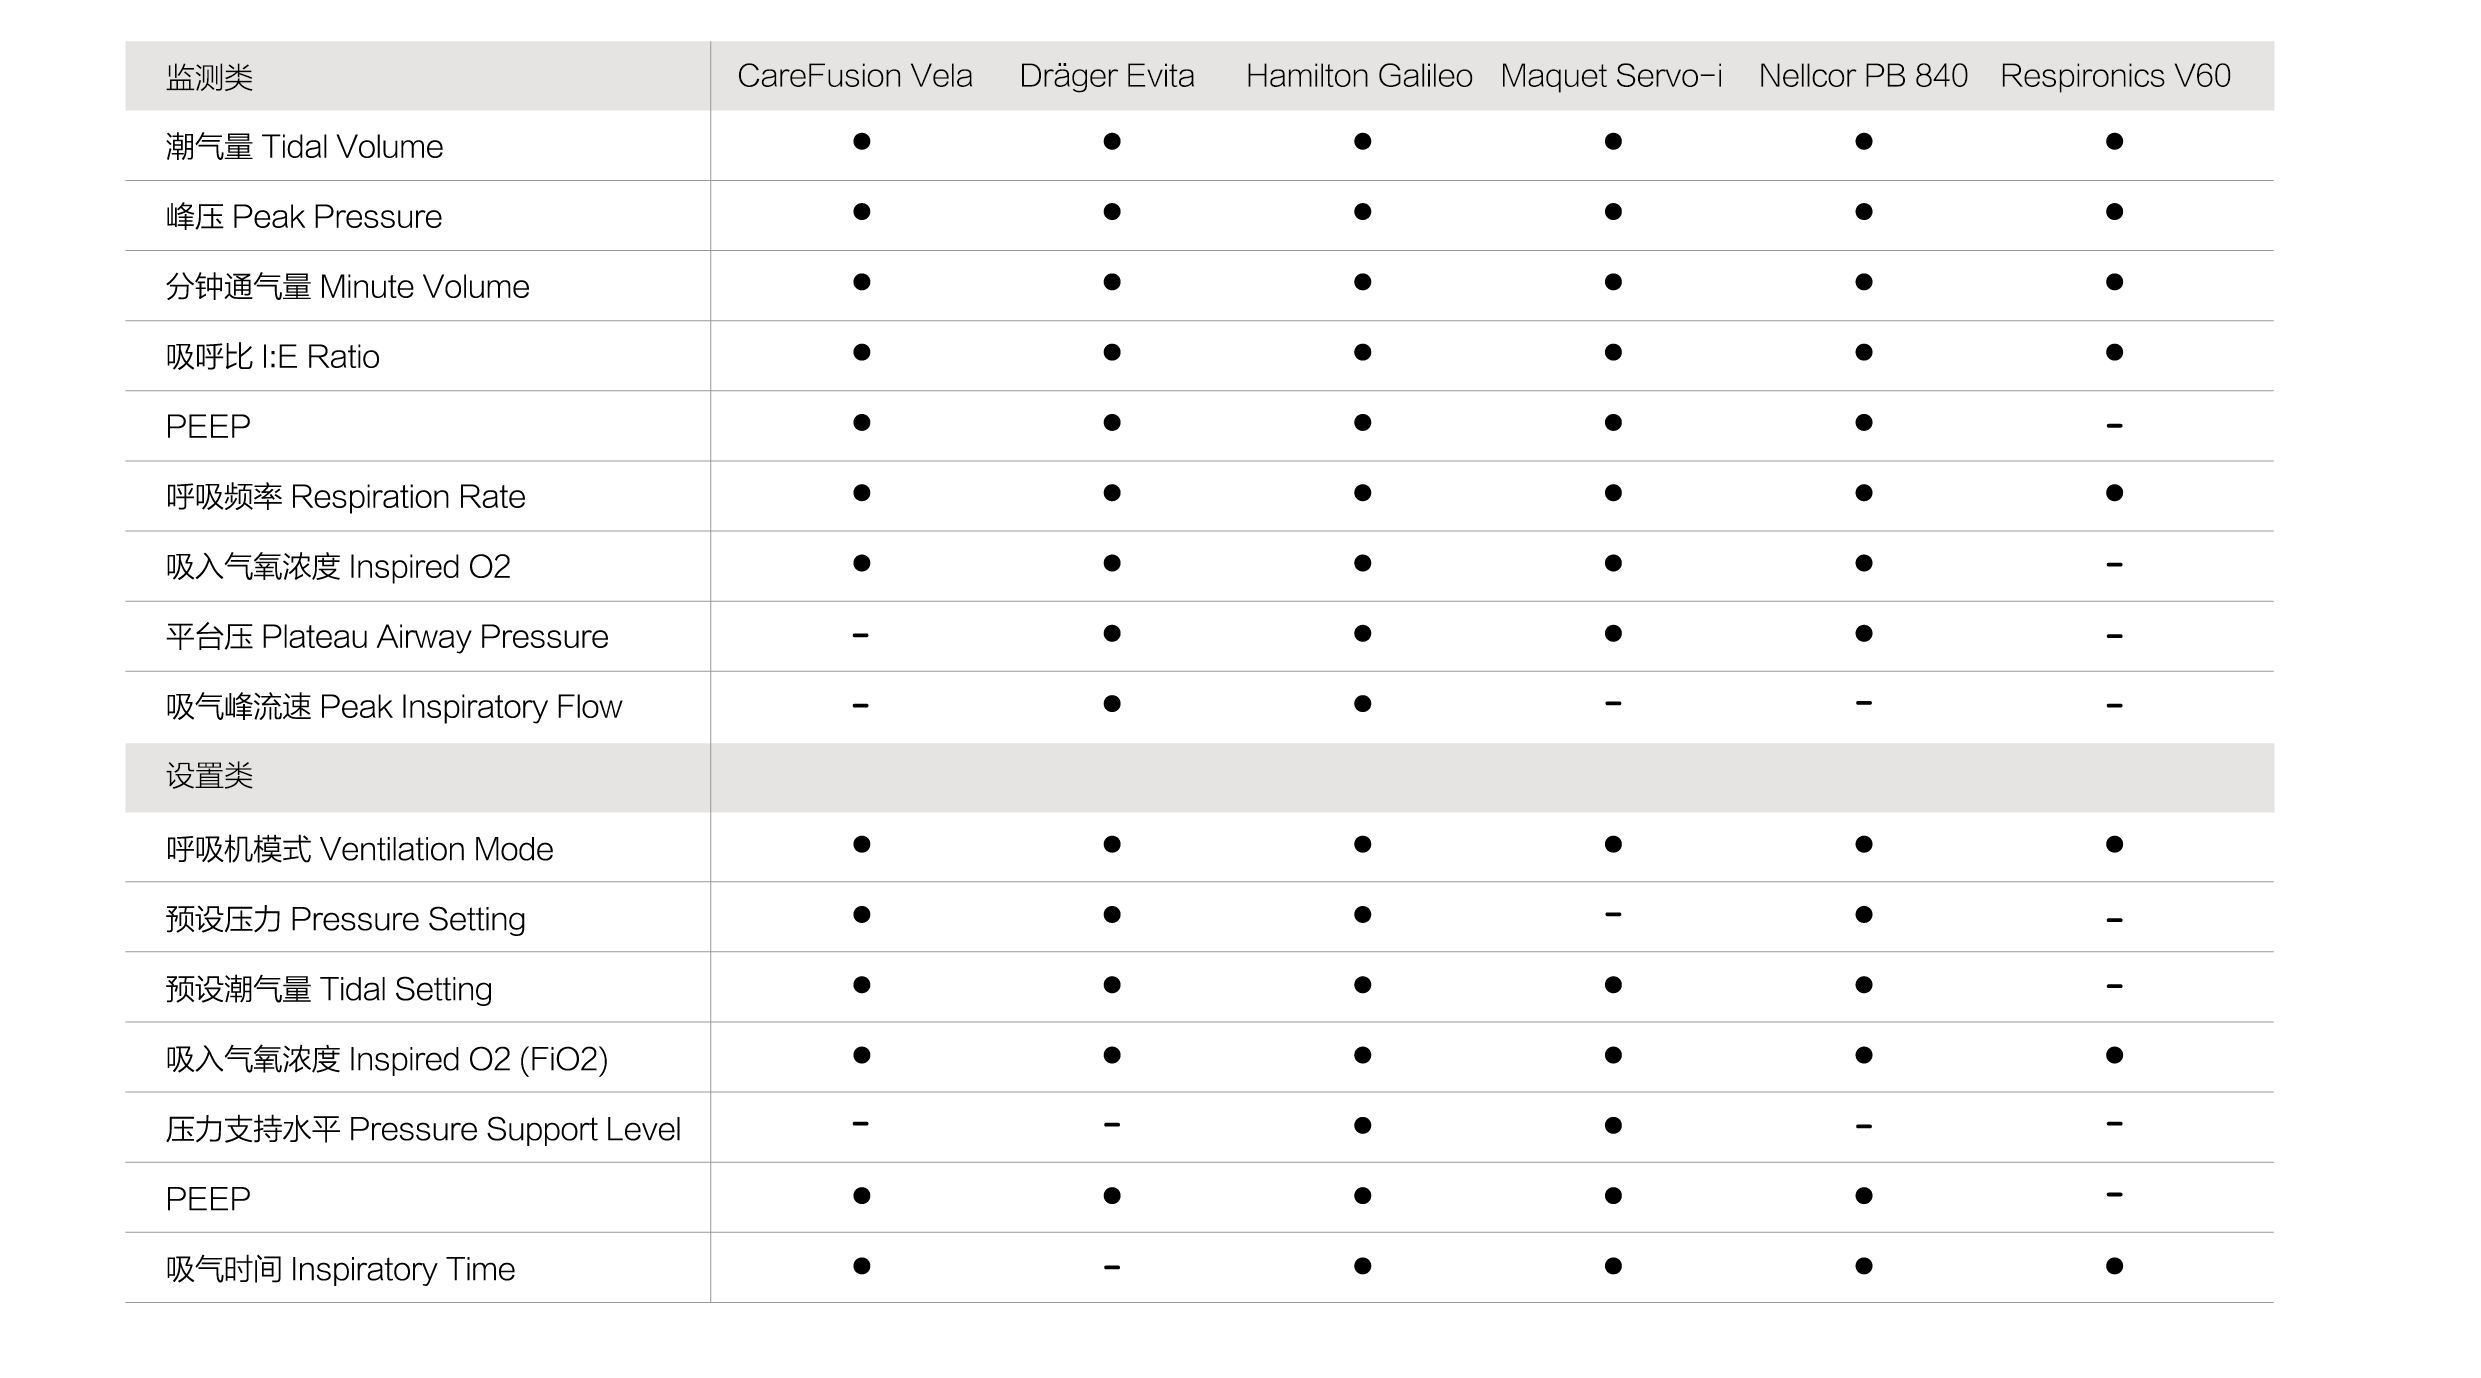Click the Tidal Volume row label
2481x1378 pixels.
[x=304, y=147]
